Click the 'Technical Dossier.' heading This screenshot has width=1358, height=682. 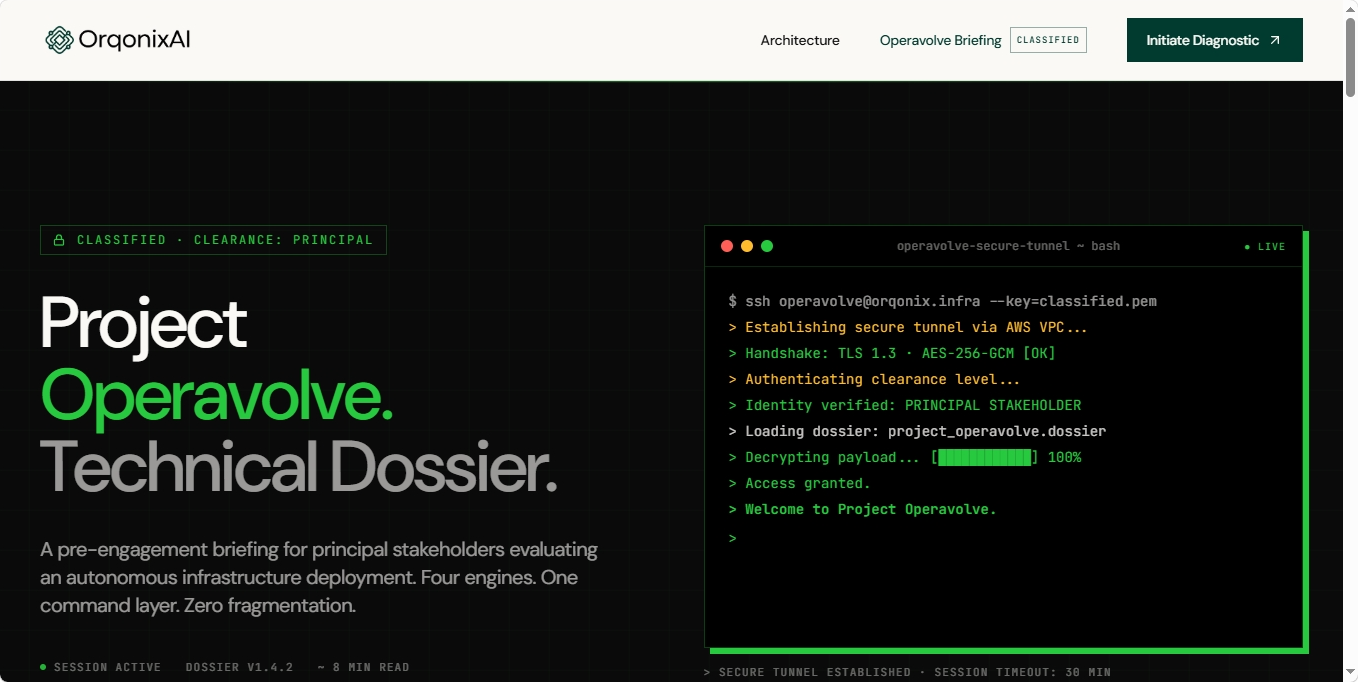[x=298, y=467]
